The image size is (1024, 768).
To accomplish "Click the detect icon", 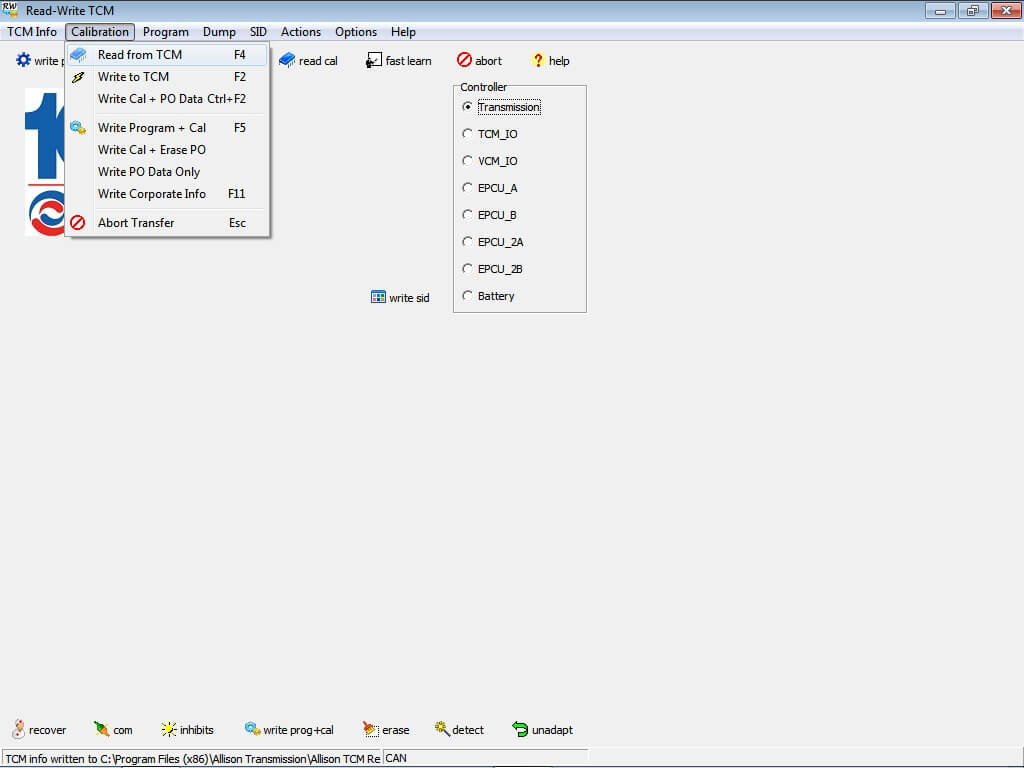I will pyautogui.click(x=442, y=730).
